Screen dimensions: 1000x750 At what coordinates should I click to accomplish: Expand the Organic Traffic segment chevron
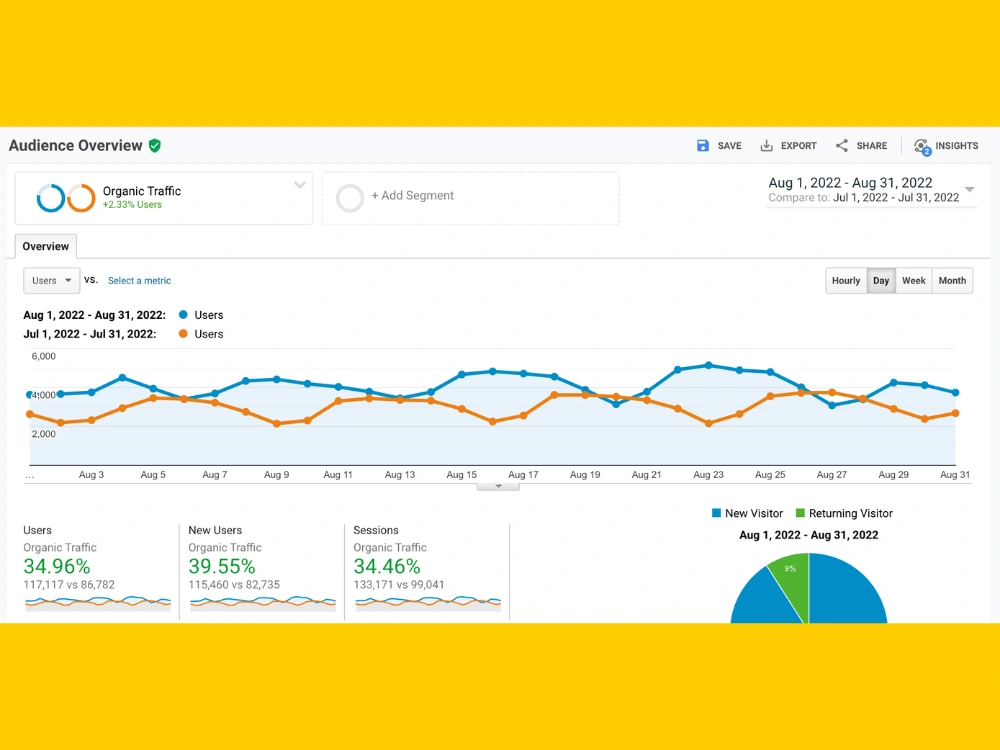tap(300, 185)
